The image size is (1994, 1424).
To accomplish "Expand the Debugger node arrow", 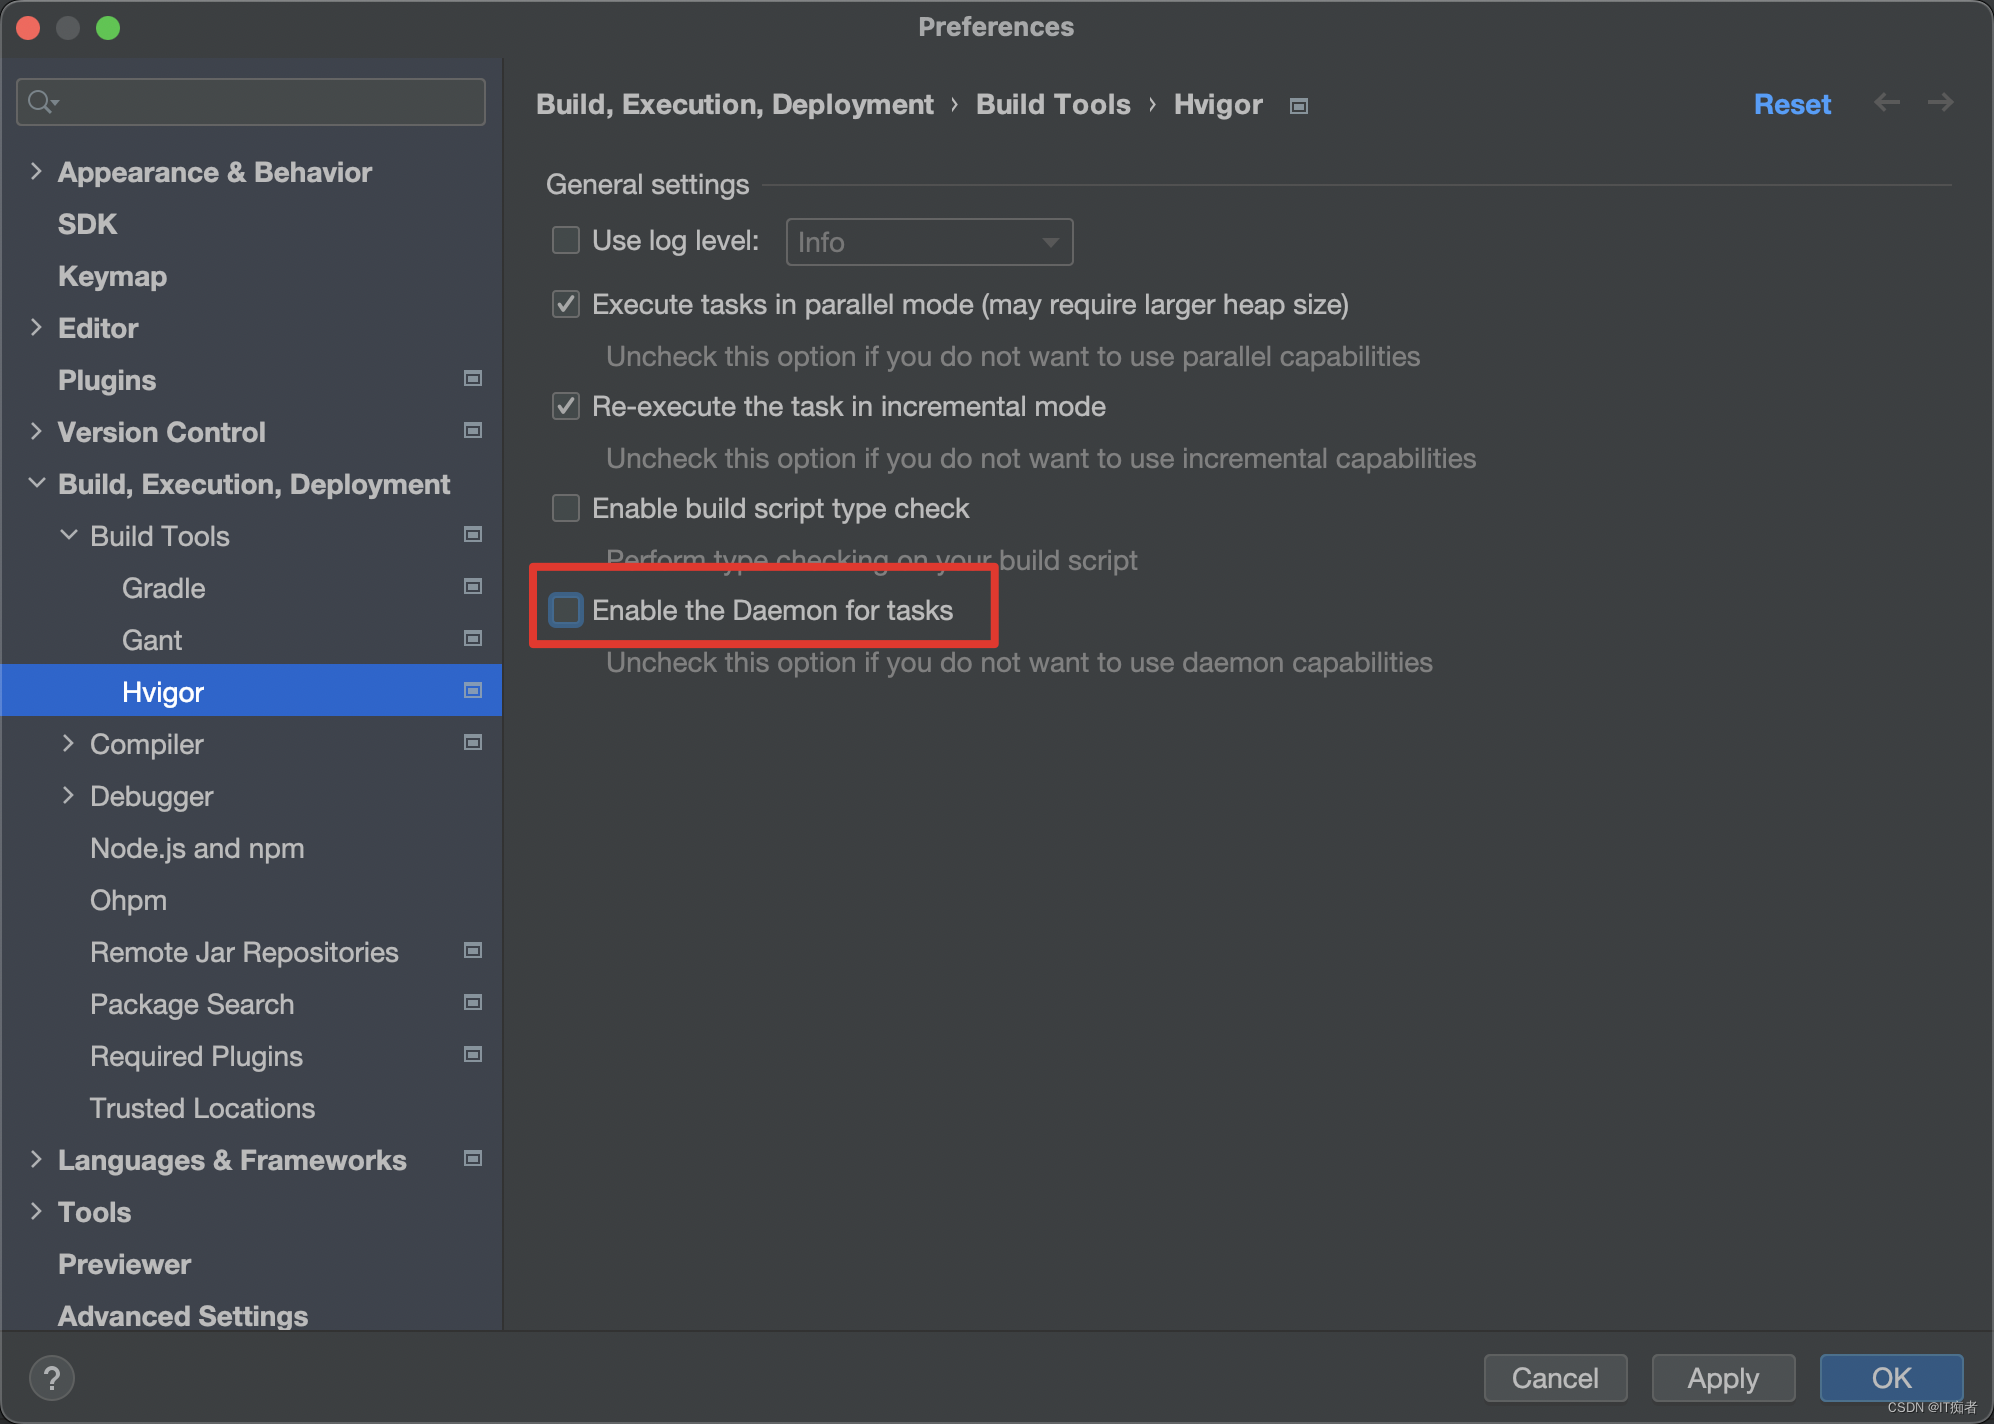I will (x=68, y=796).
